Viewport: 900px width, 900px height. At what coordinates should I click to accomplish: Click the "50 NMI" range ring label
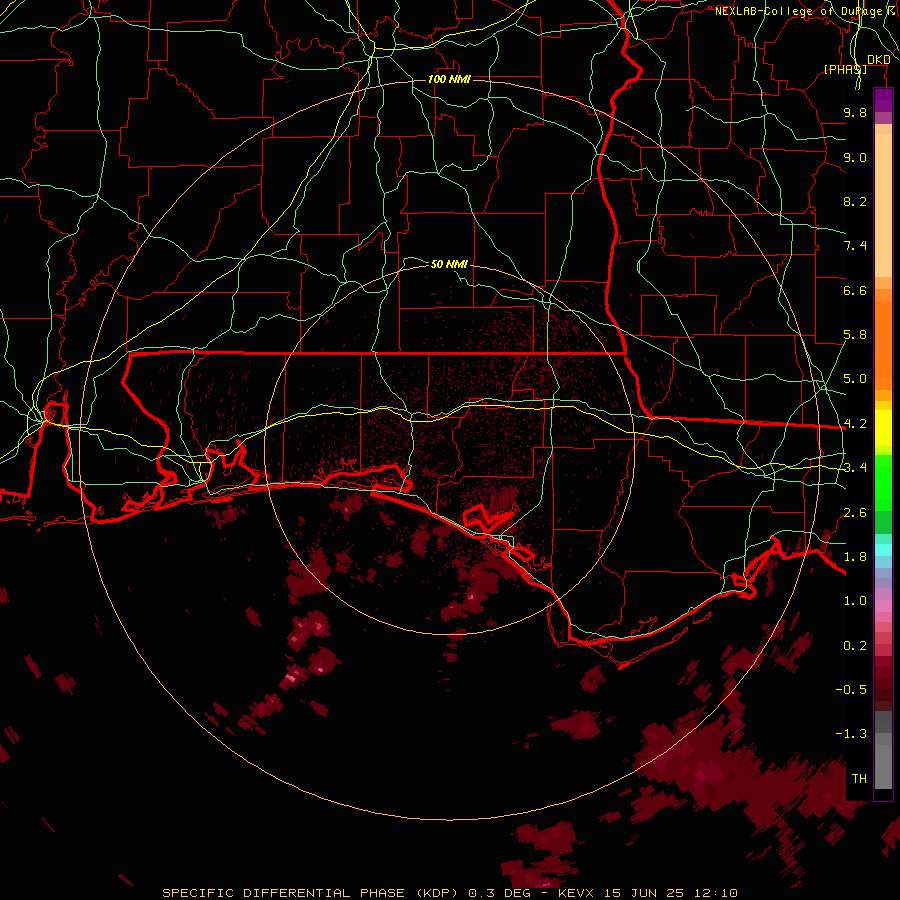(x=449, y=264)
